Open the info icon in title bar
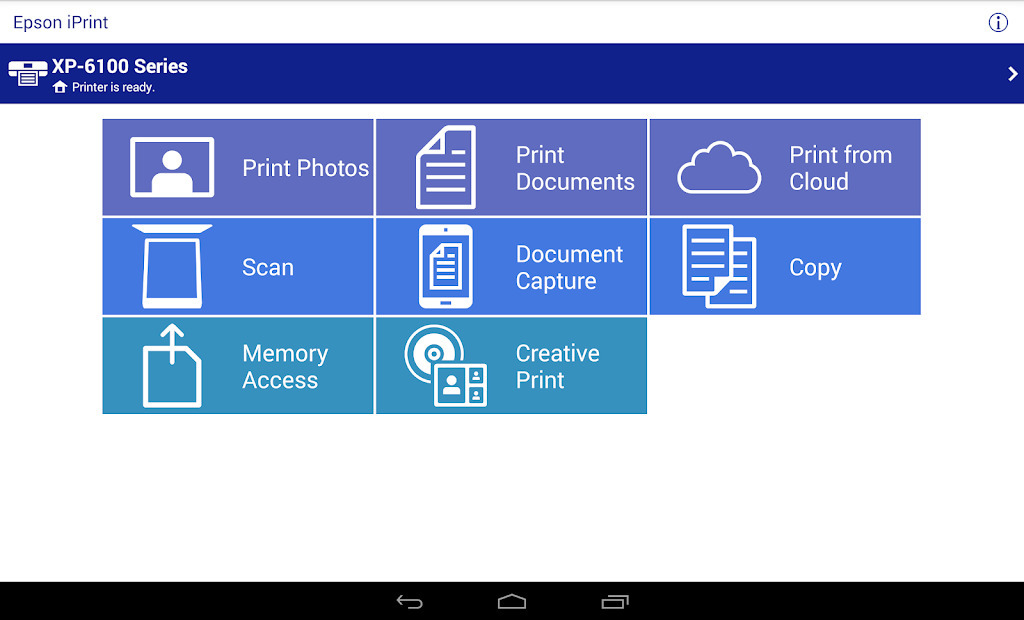1024x620 pixels. pos(997,22)
